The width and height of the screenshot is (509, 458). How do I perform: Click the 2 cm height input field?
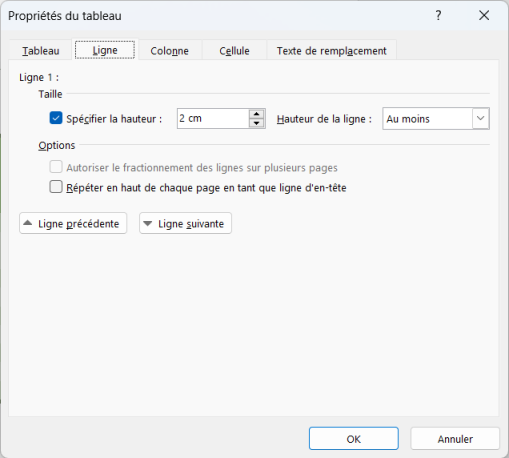(x=213, y=118)
